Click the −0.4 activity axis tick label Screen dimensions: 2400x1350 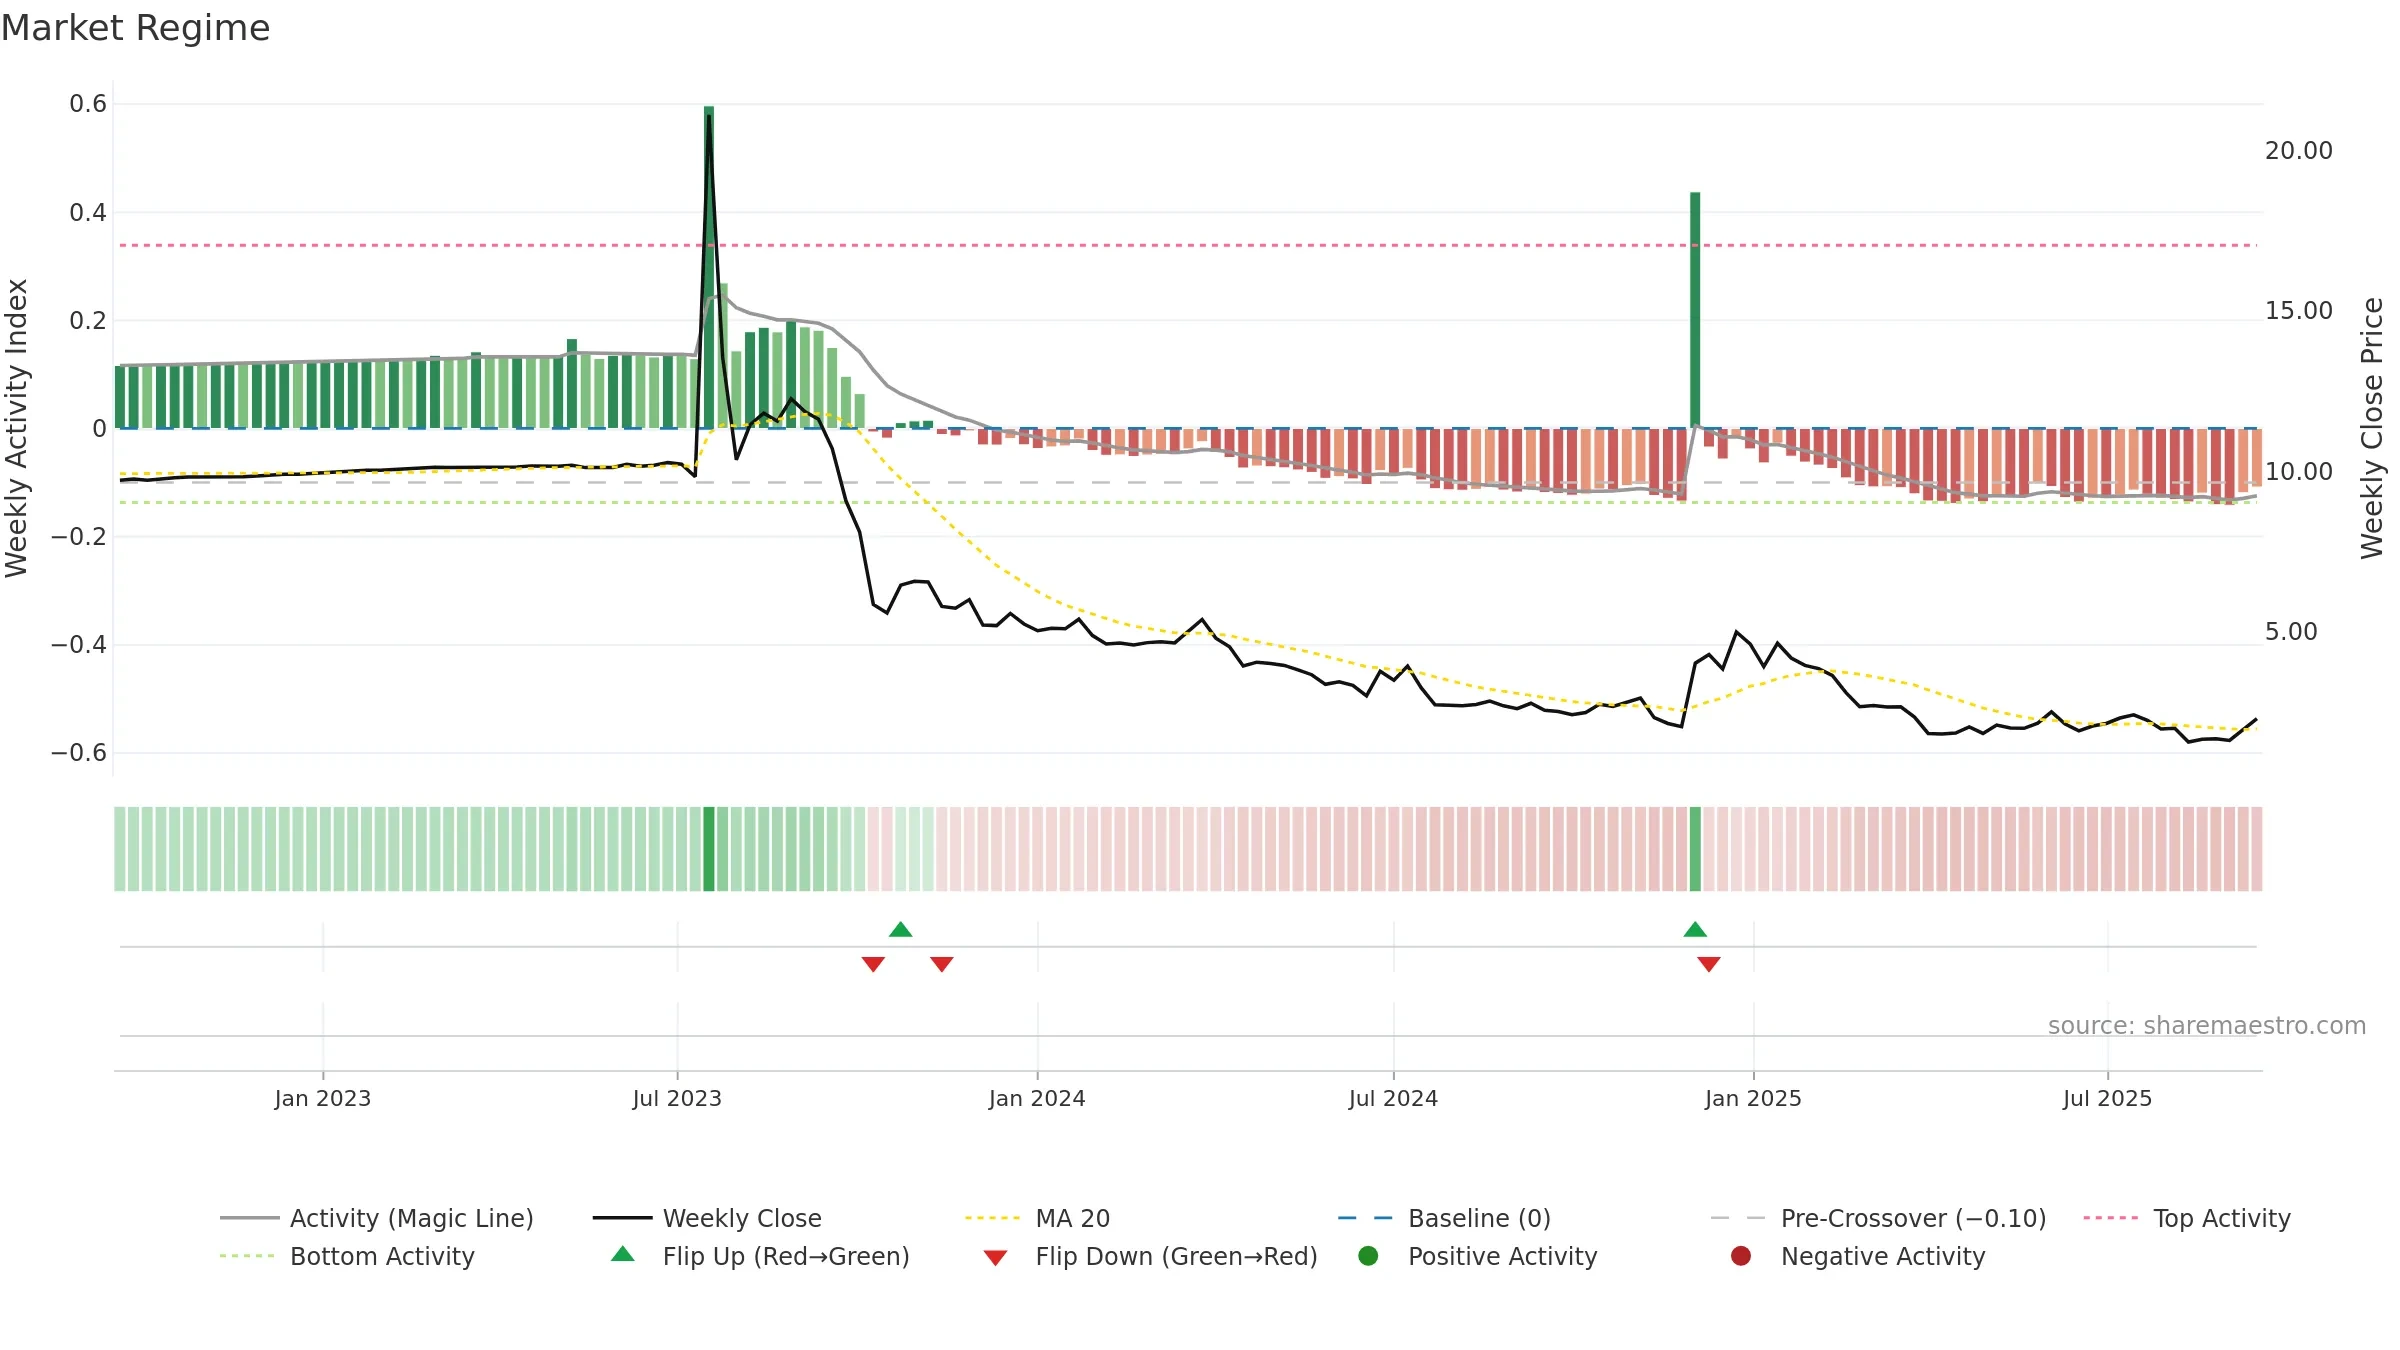79,644
